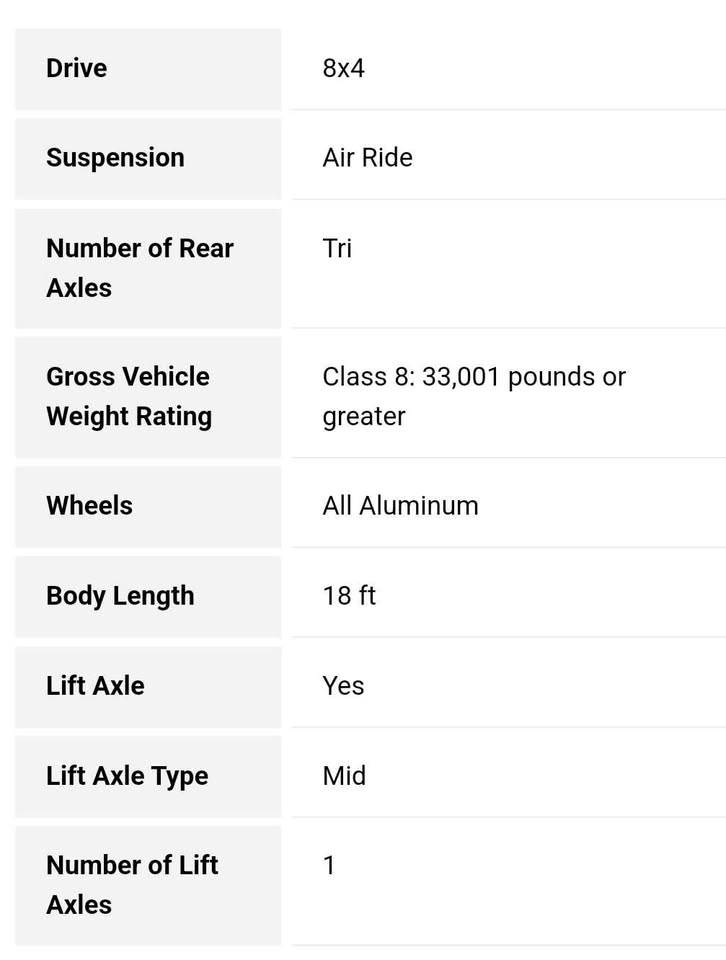
Task: Select the All Aluminum wheels value
Action: pos(400,506)
